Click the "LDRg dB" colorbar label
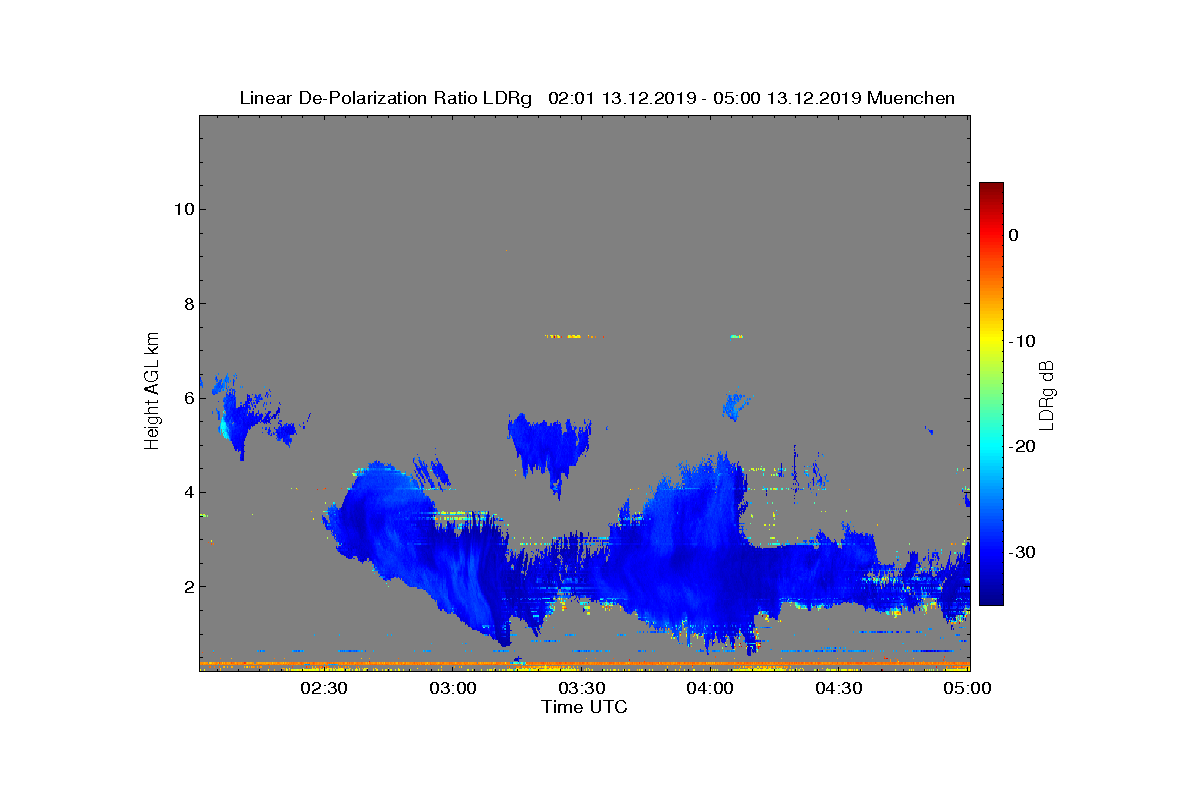Image resolution: width=1200 pixels, height=800 pixels. click(x=1046, y=394)
